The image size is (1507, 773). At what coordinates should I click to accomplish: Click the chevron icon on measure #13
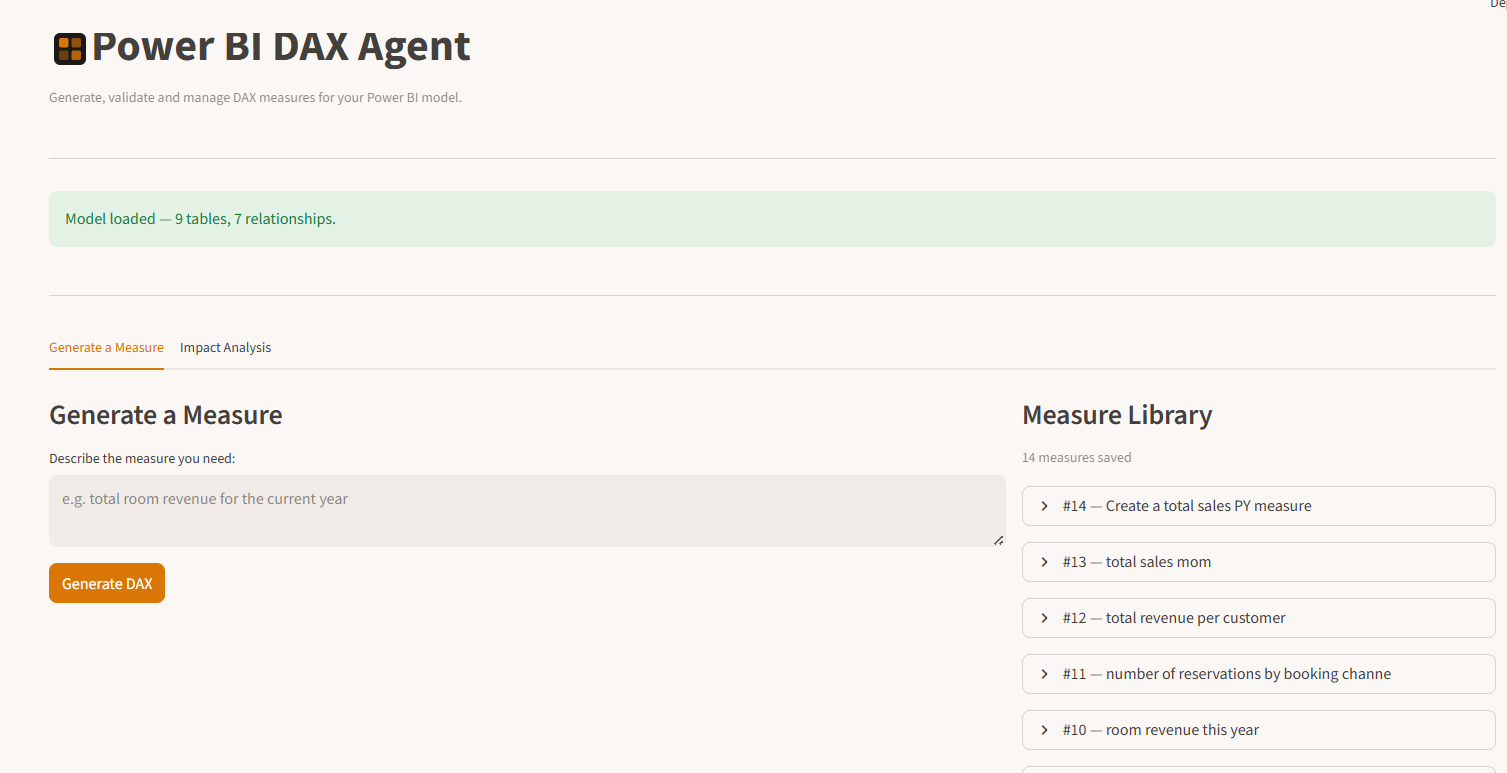tap(1044, 561)
